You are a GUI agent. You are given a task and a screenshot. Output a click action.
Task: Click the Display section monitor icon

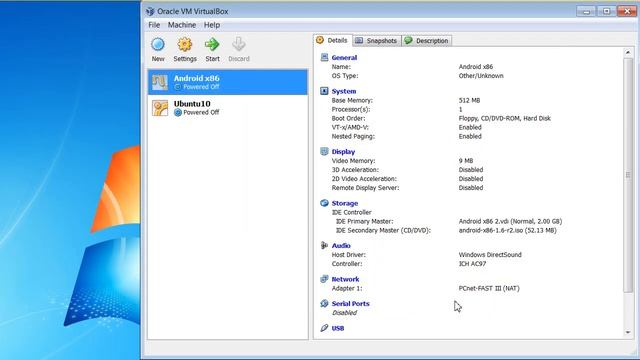324,151
